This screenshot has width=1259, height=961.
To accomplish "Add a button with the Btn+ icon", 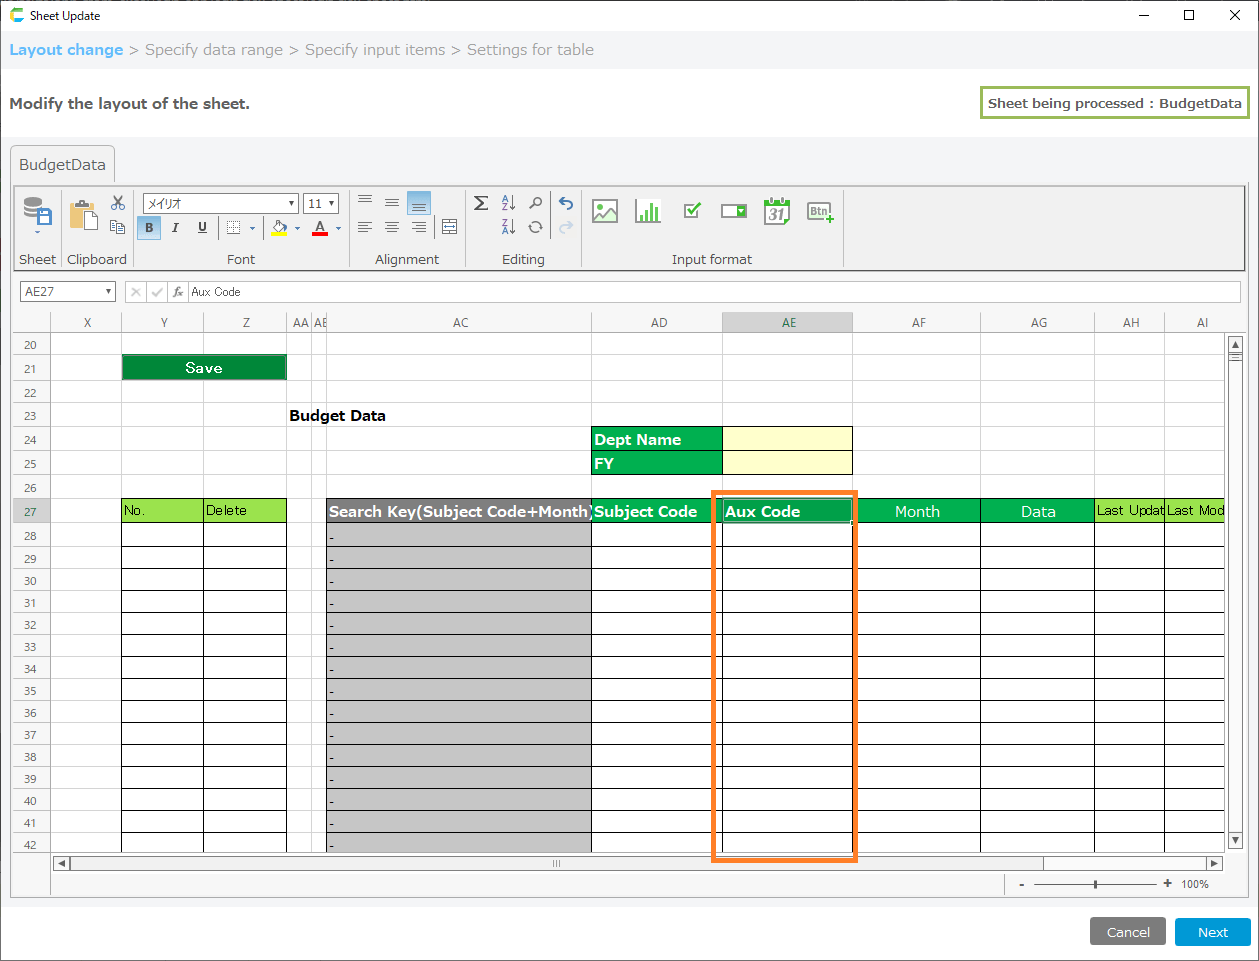I will [x=820, y=211].
